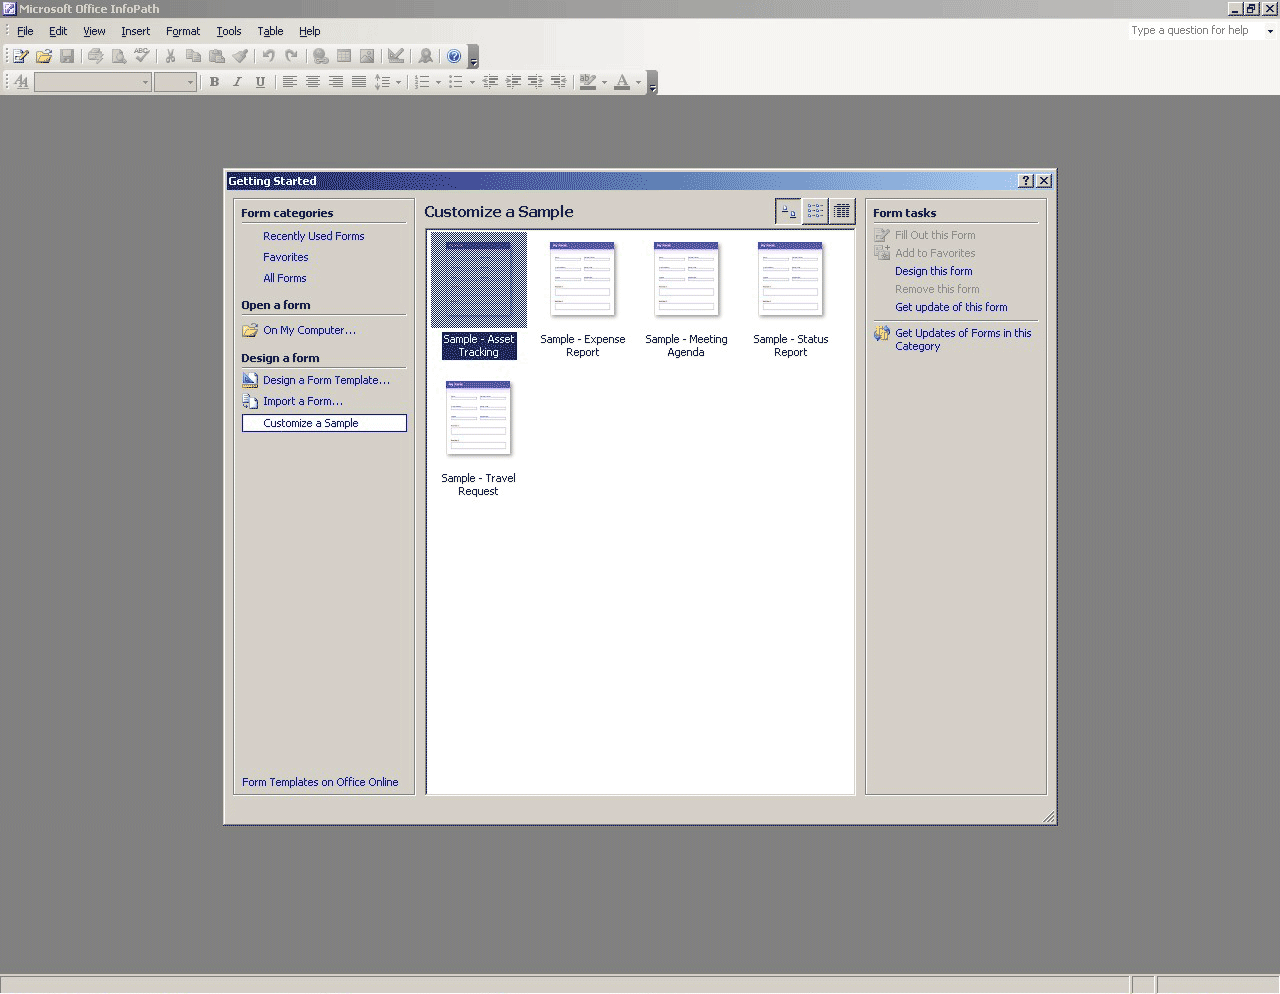Click Design this form task link
The image size is (1280, 994).
click(933, 271)
